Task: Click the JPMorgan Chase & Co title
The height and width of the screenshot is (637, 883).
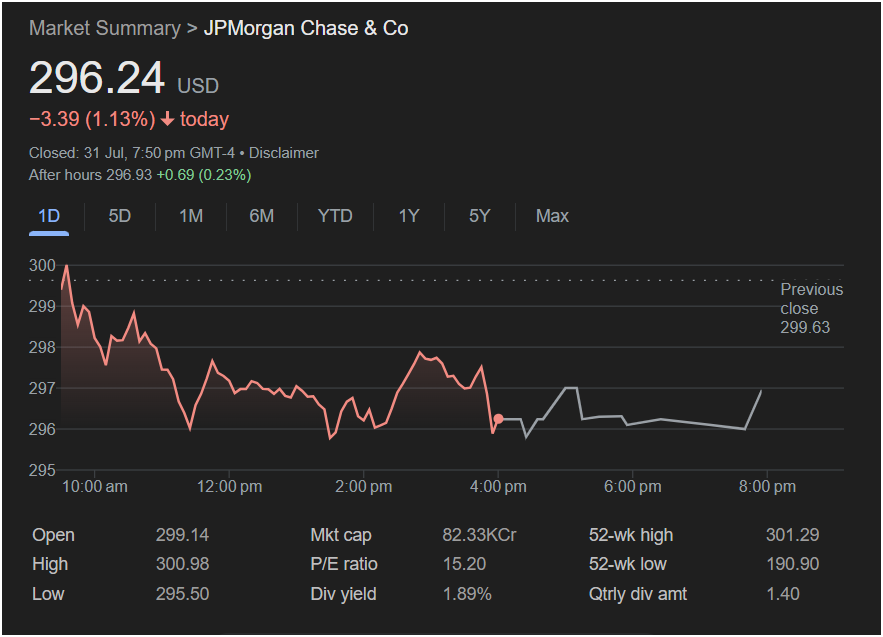Action: point(306,28)
